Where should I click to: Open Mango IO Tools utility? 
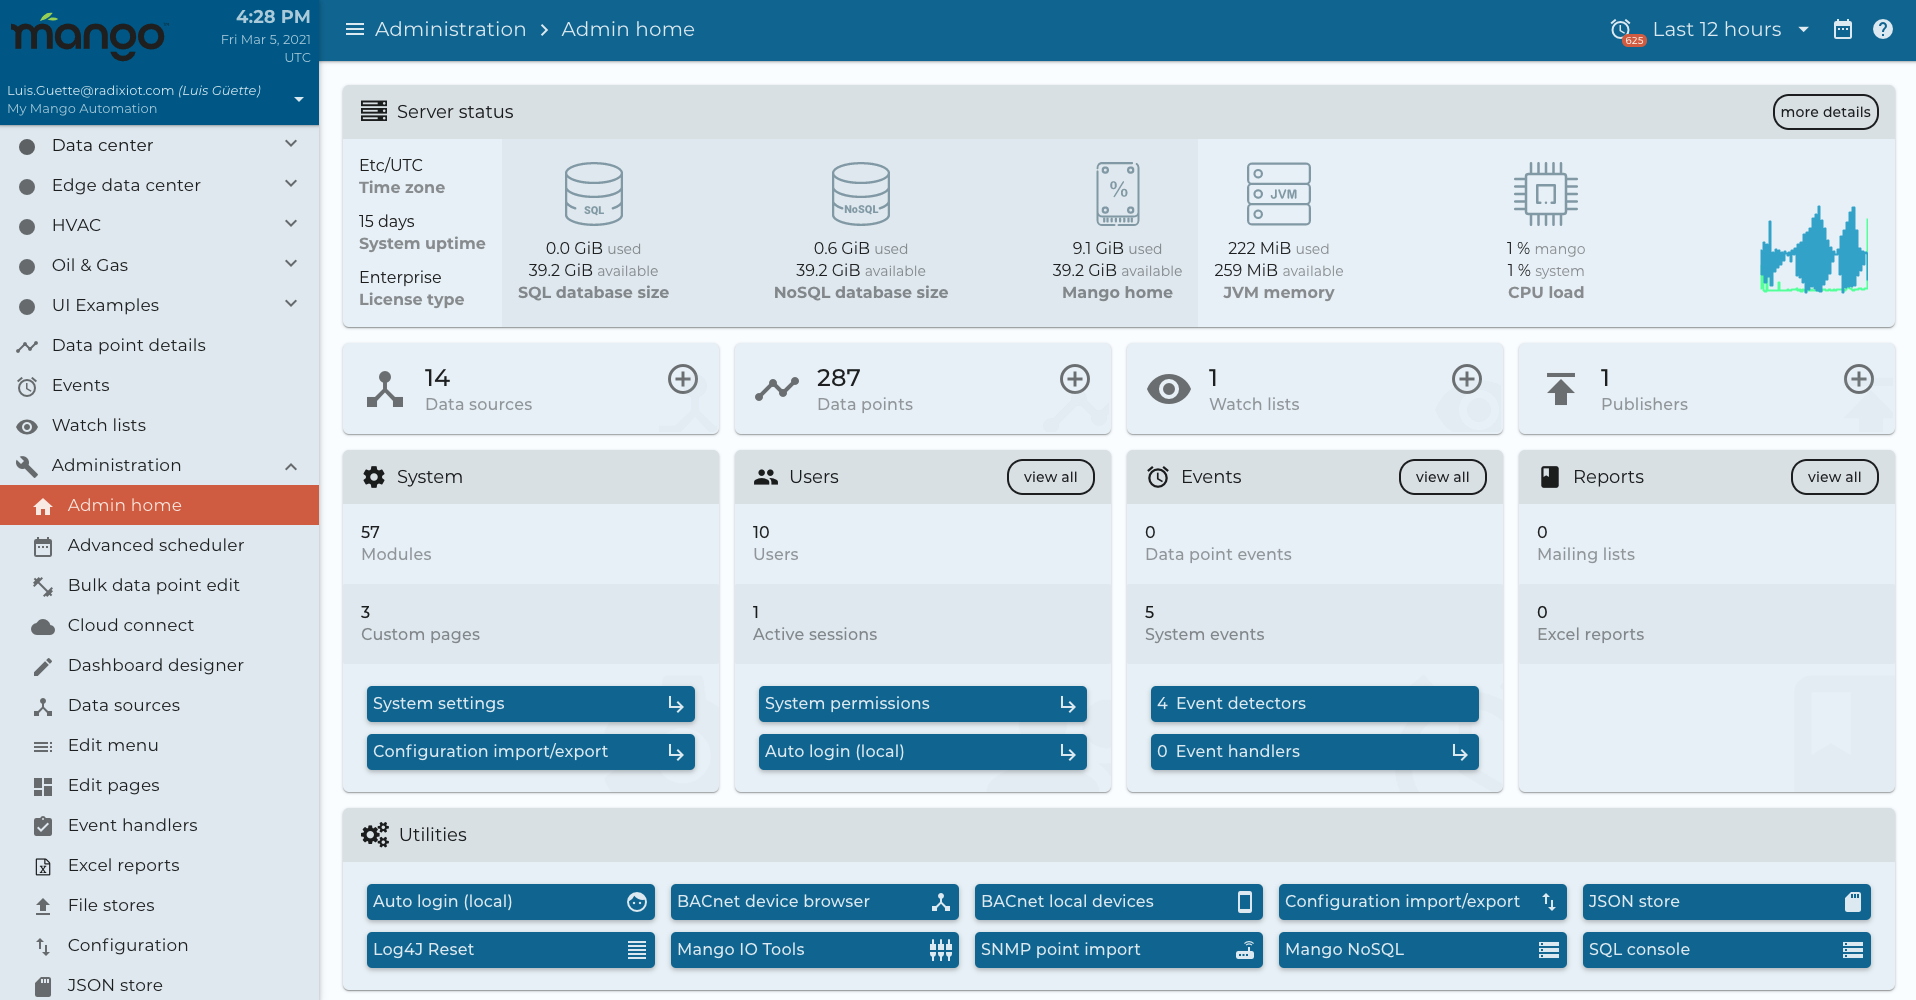814,950
